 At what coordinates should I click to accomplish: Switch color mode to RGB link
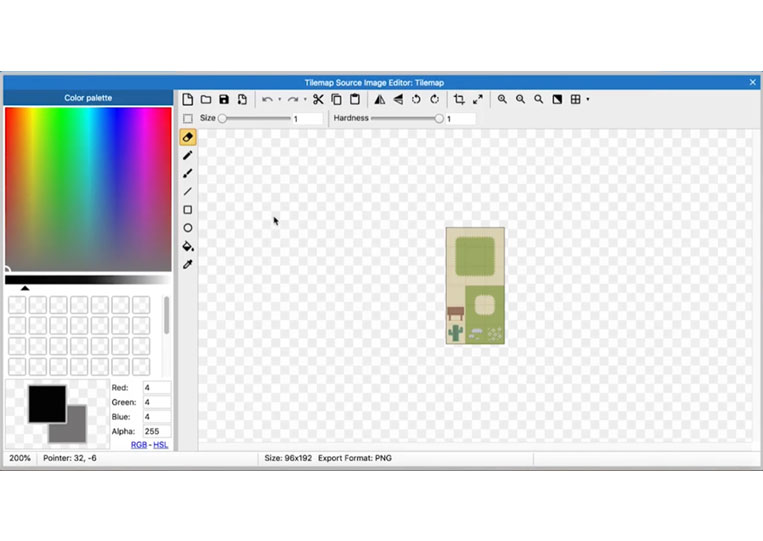point(139,445)
